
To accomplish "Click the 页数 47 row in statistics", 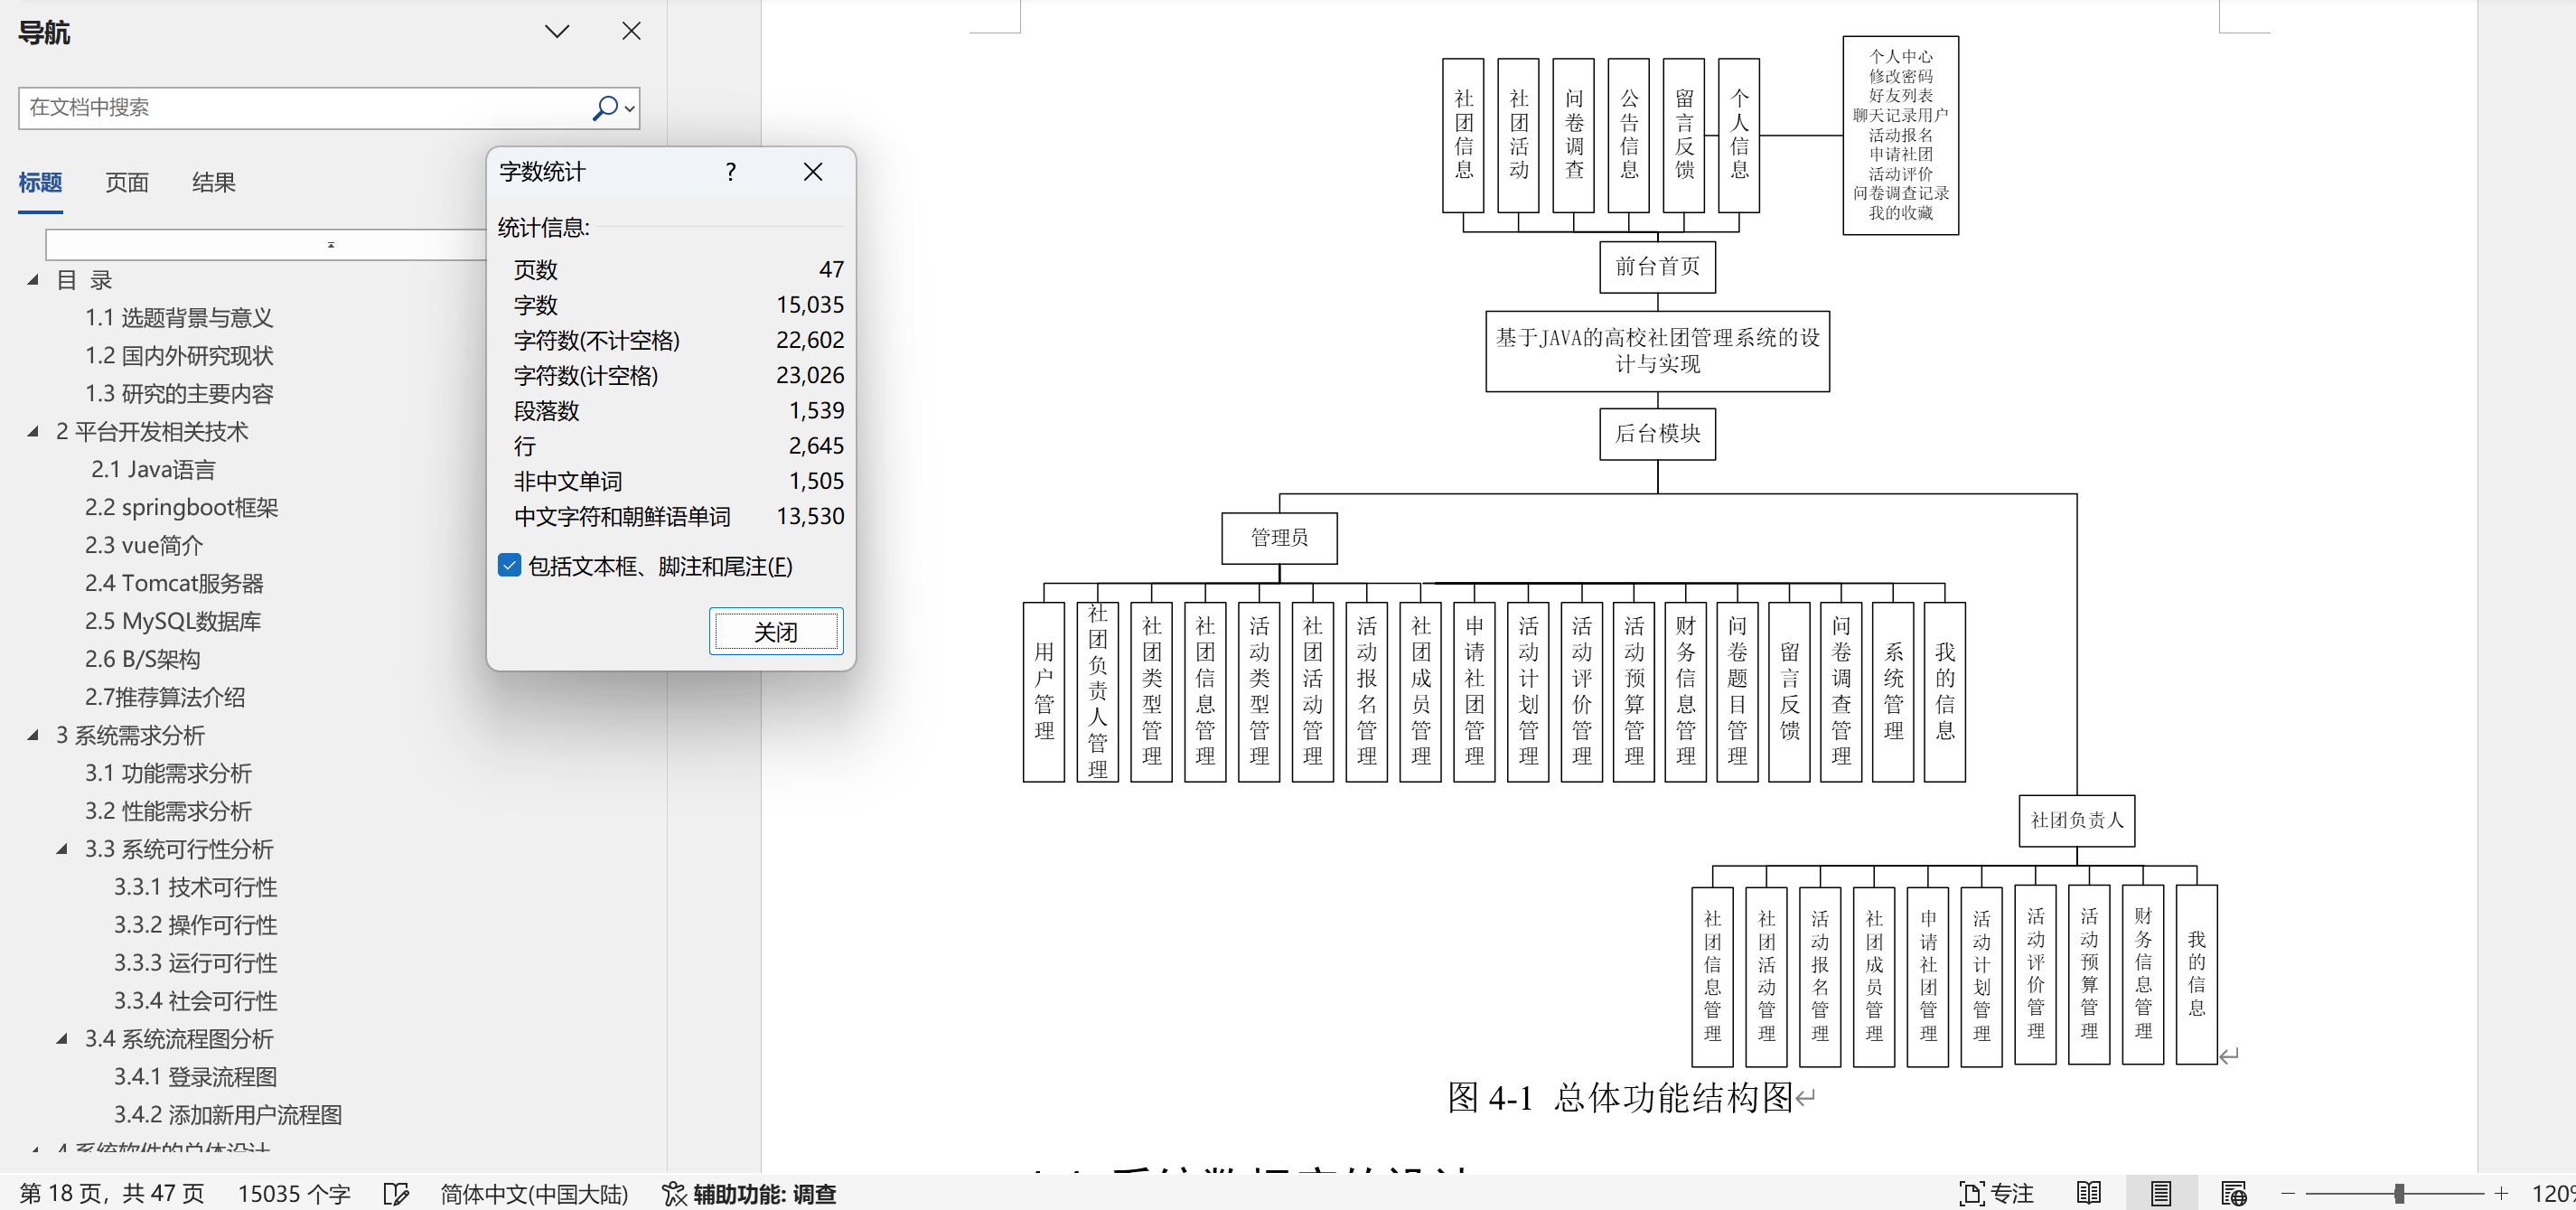I will [678, 270].
